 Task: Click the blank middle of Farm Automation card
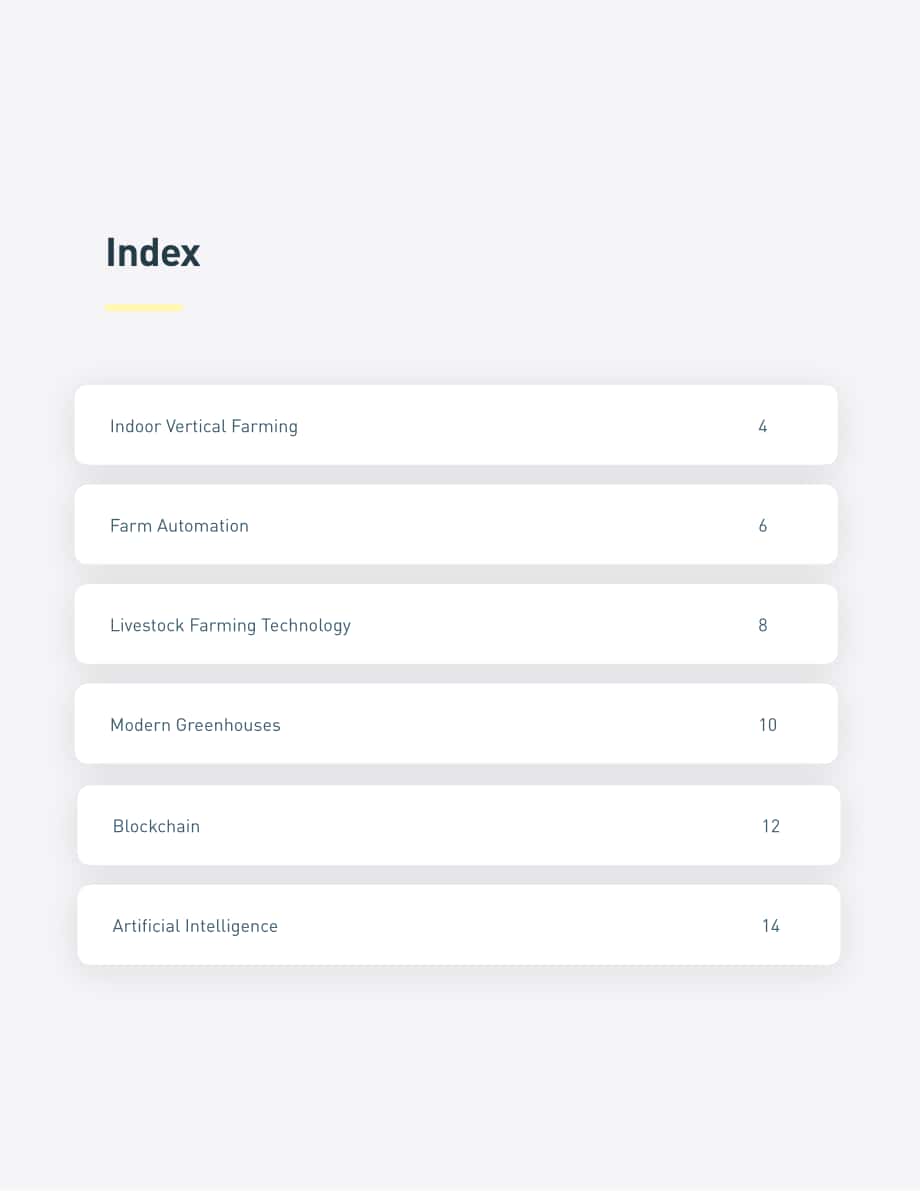click(x=501, y=525)
